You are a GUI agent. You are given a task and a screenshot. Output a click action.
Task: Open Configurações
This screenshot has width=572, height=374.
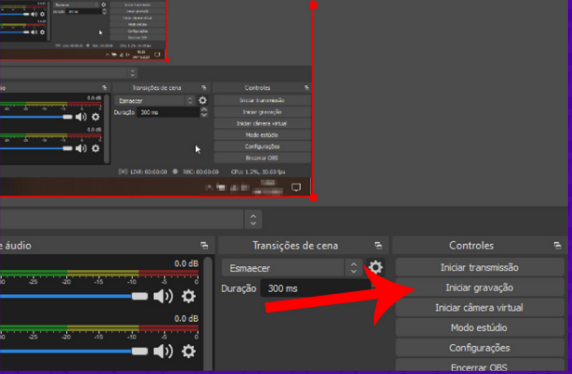coord(479,348)
